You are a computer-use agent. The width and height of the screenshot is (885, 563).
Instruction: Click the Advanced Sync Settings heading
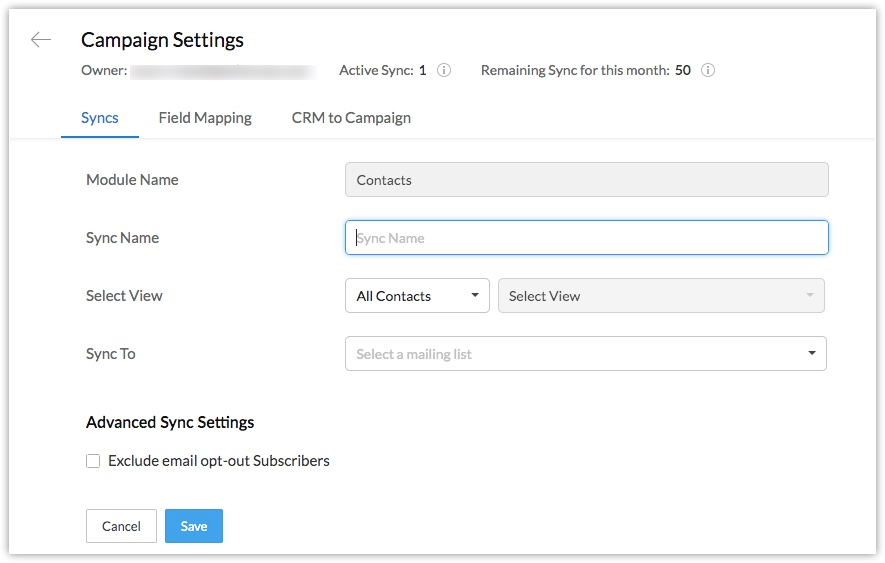170,422
